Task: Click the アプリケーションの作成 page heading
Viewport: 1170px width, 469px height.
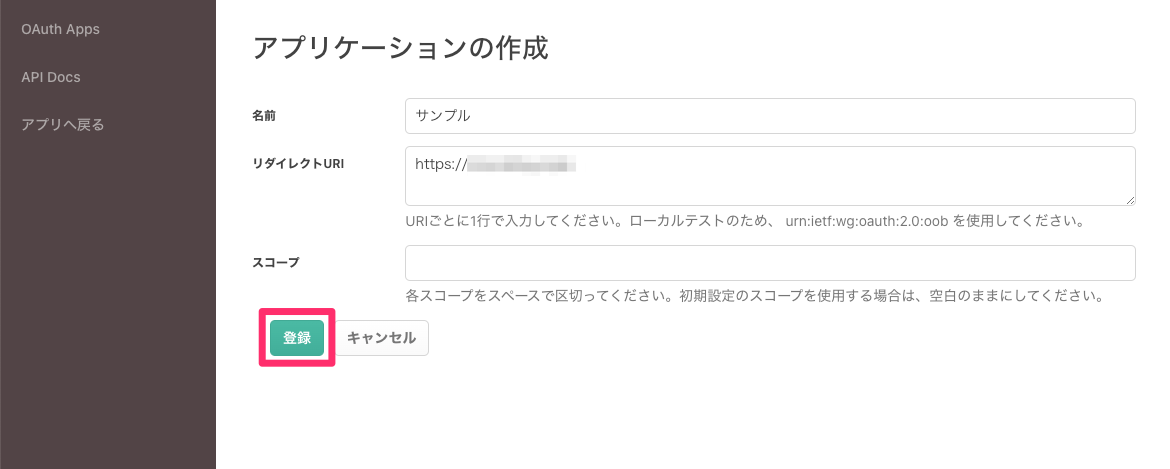Action: [x=400, y=48]
